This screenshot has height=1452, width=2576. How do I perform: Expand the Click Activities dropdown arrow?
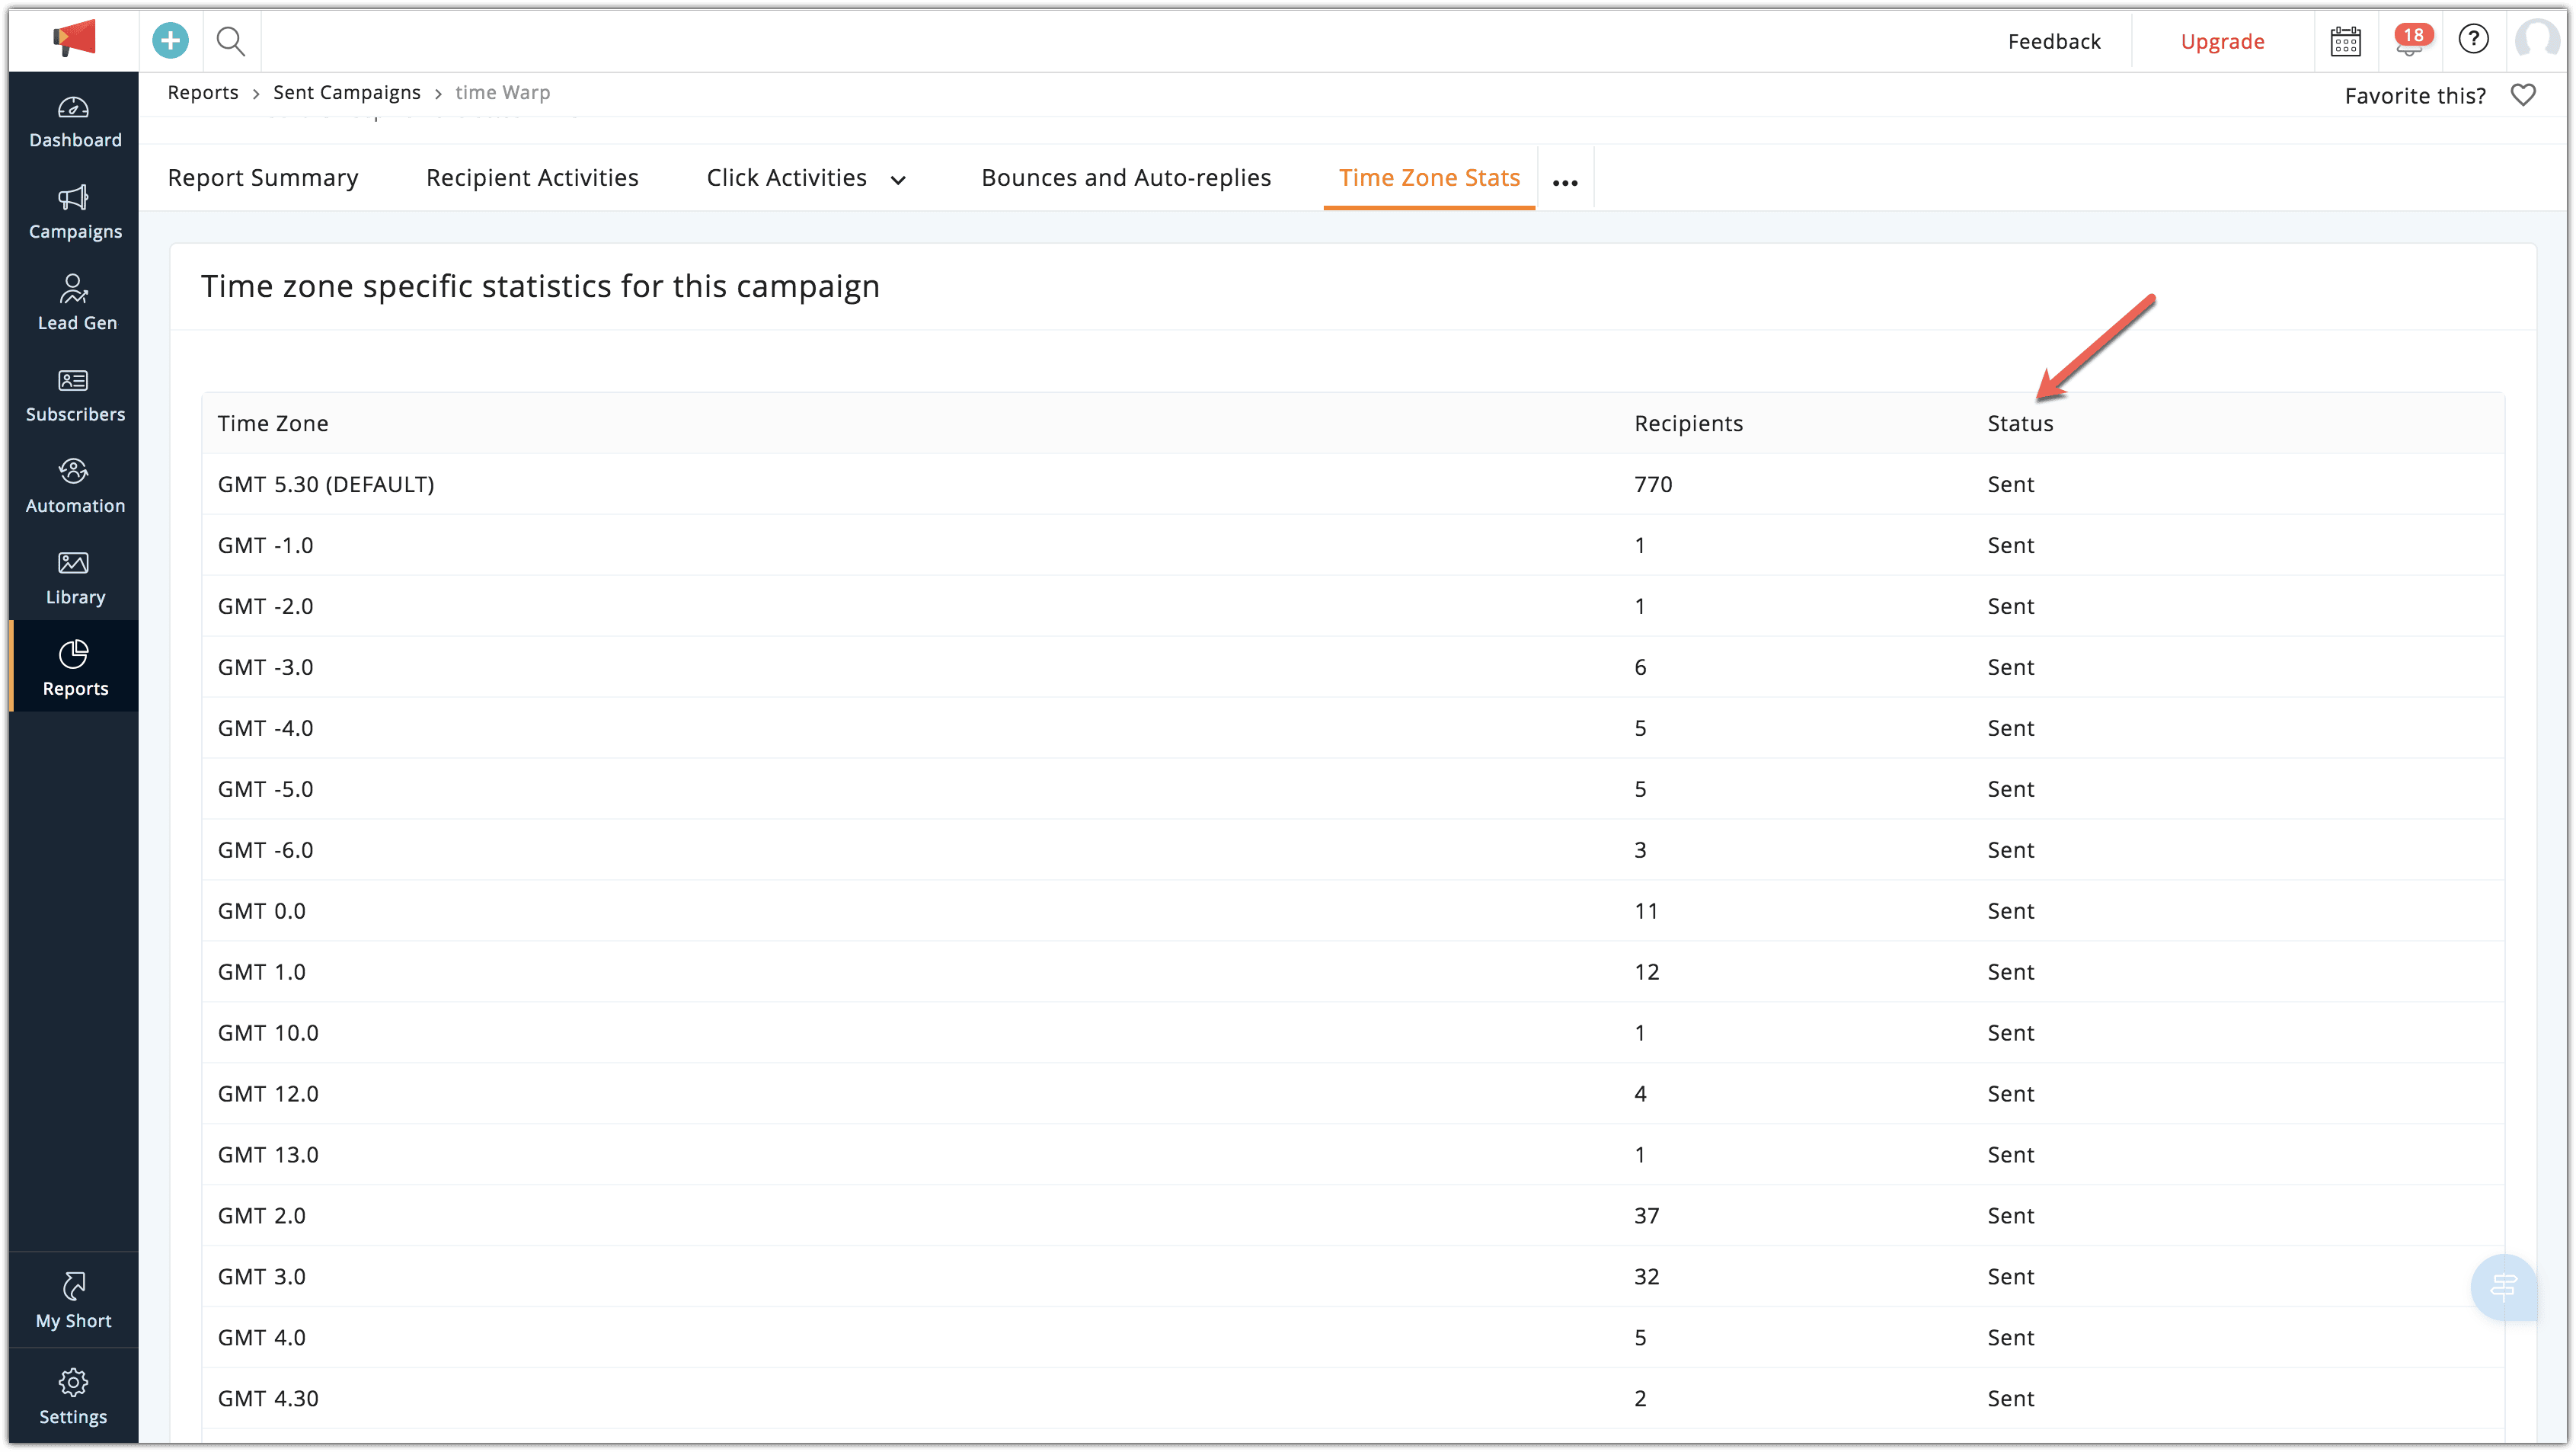(898, 180)
